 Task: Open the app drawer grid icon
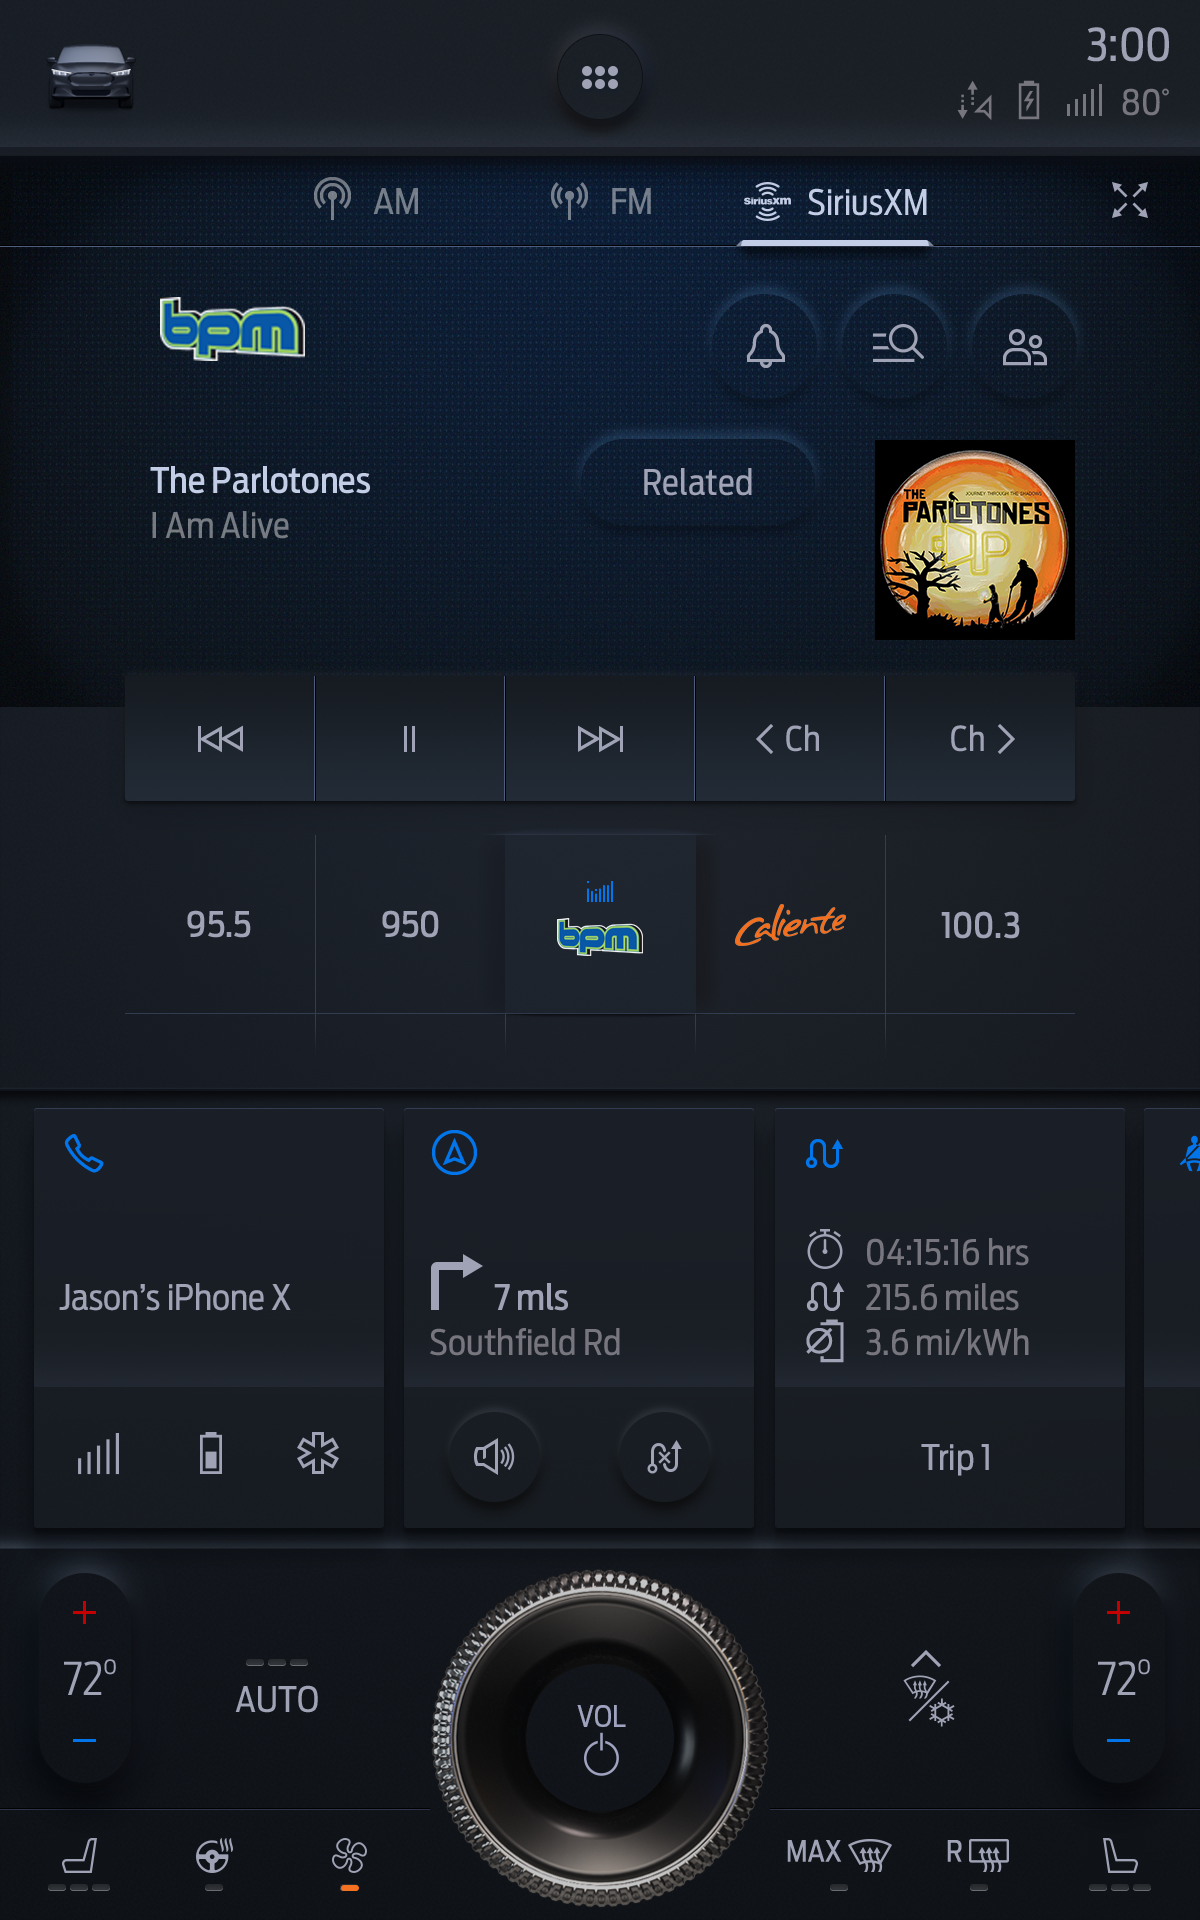pyautogui.click(x=600, y=77)
